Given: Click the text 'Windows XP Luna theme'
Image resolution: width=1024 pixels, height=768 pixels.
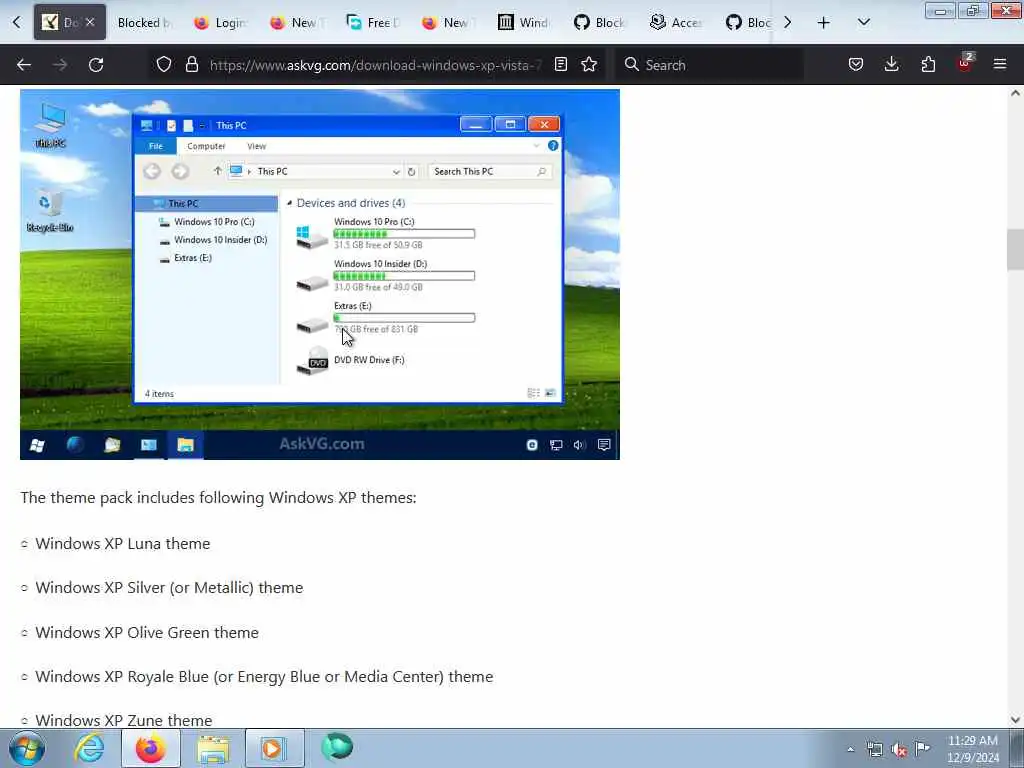Looking at the screenshot, I should [x=123, y=543].
